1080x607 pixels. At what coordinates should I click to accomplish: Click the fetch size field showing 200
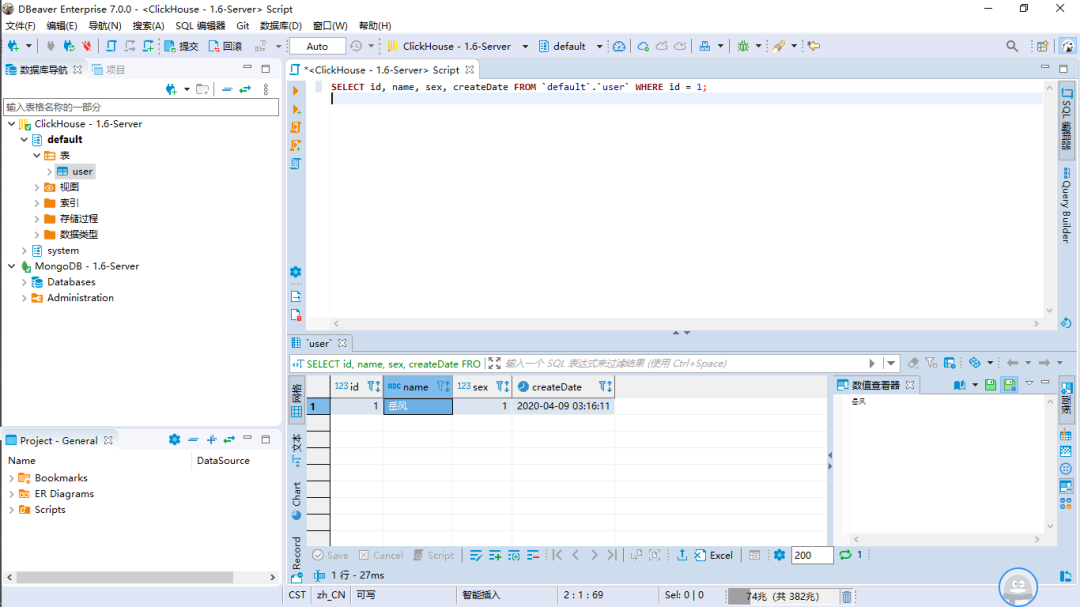click(x=811, y=555)
